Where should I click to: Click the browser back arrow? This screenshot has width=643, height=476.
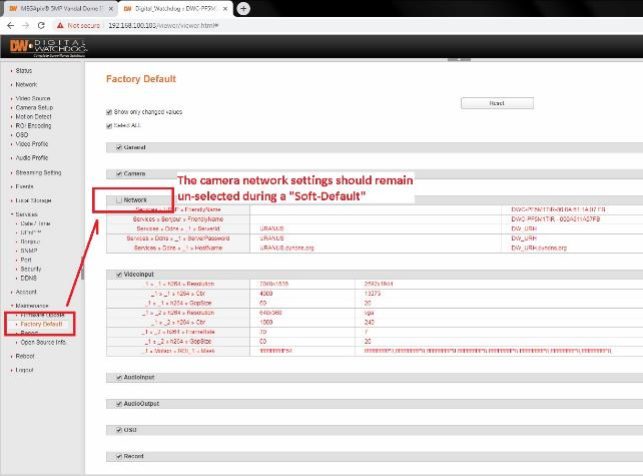coord(10,24)
